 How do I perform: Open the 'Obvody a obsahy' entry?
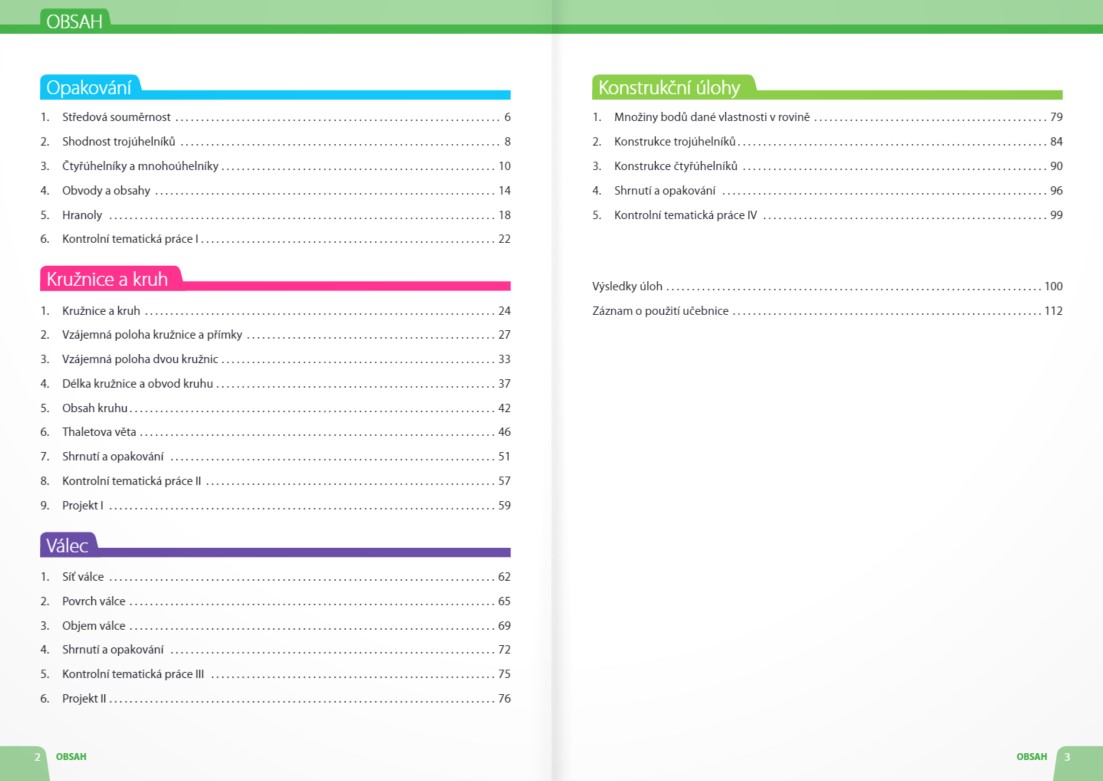pyautogui.click(x=106, y=190)
